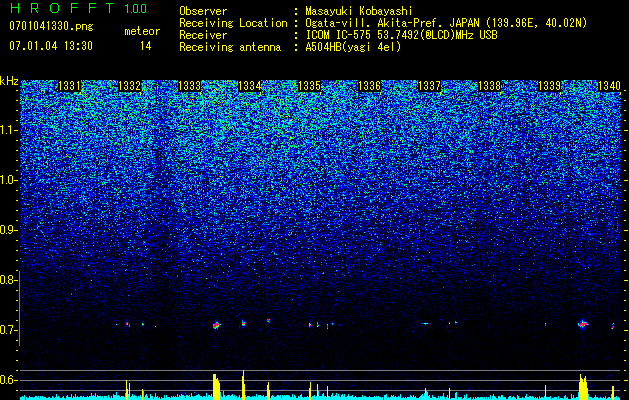Click the Receiving Location label

pos(233,23)
